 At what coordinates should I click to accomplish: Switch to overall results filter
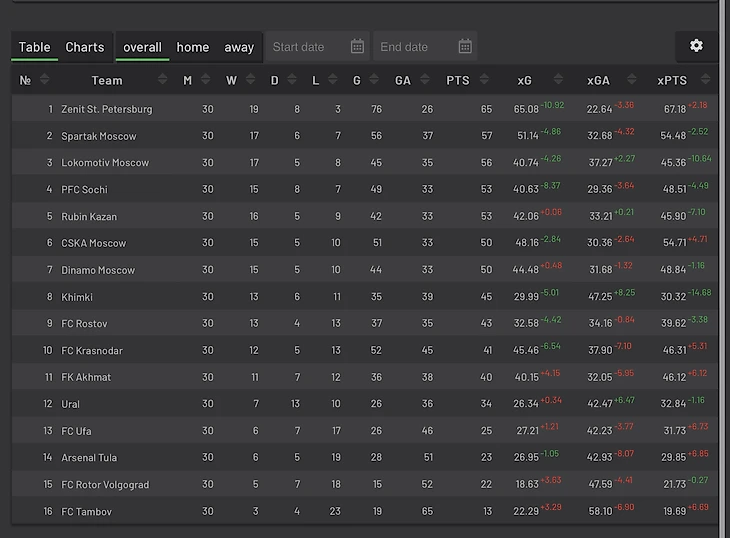[x=142, y=47]
